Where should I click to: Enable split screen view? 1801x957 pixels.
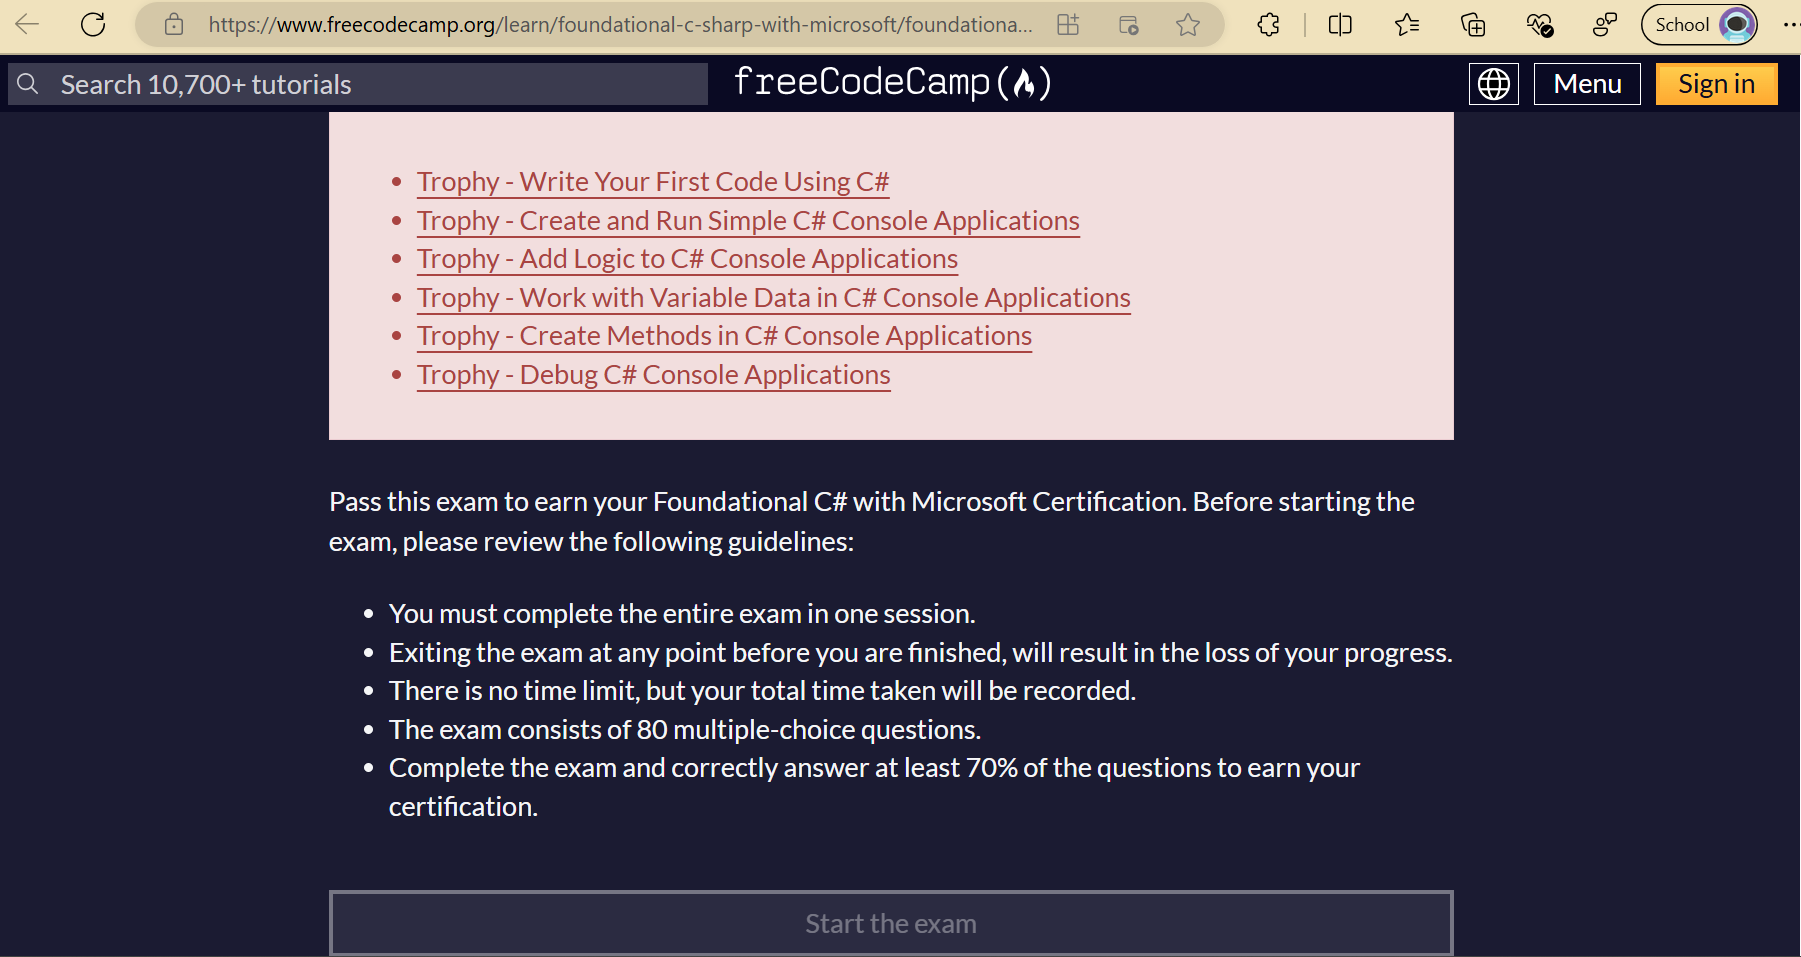point(1340,24)
